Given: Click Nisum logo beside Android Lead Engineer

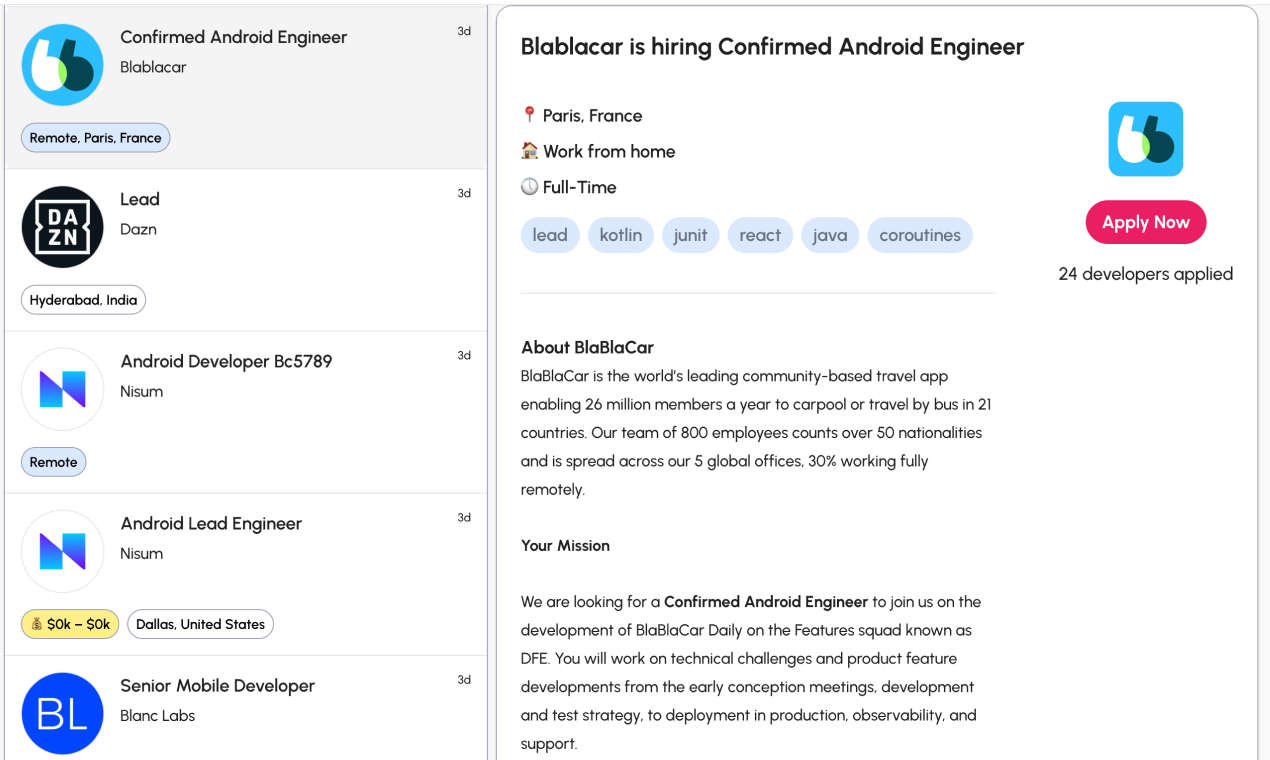Looking at the screenshot, I should [x=63, y=551].
